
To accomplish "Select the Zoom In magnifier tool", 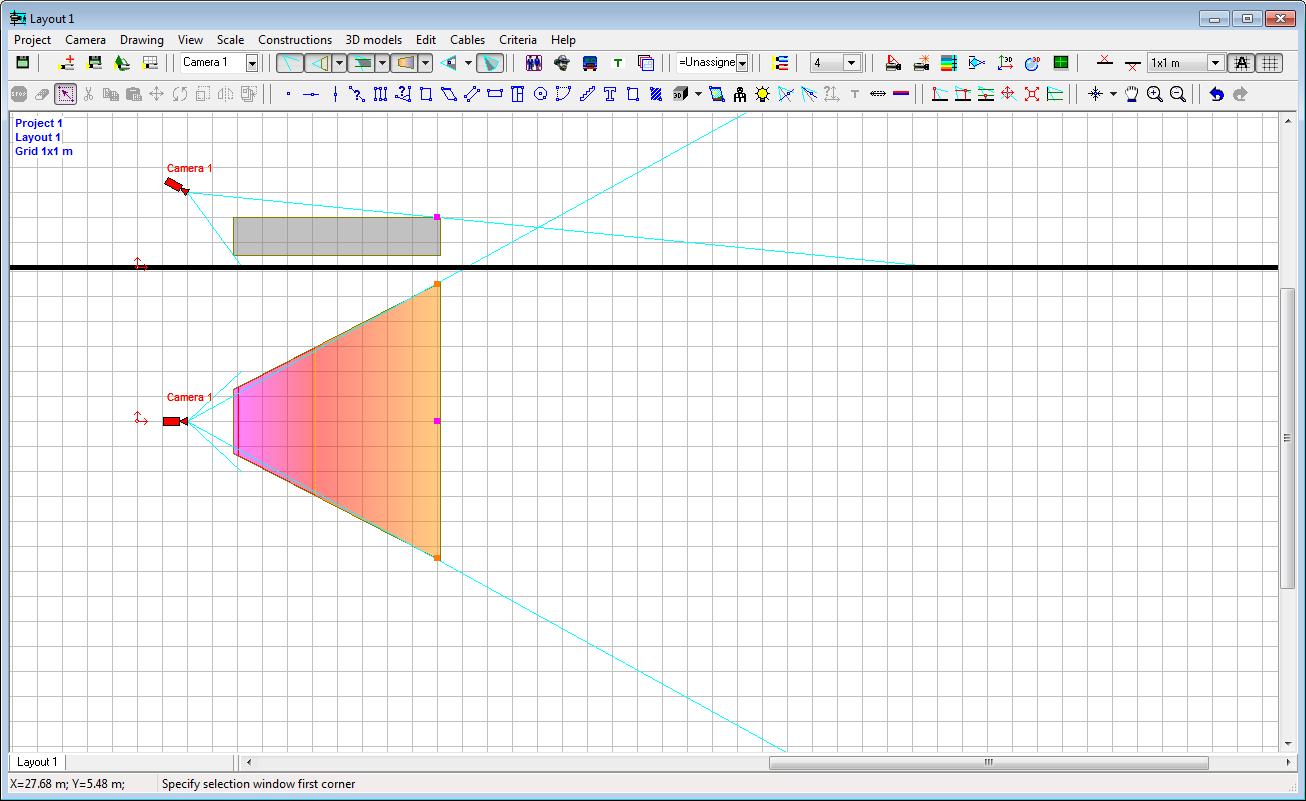I will (x=1155, y=94).
